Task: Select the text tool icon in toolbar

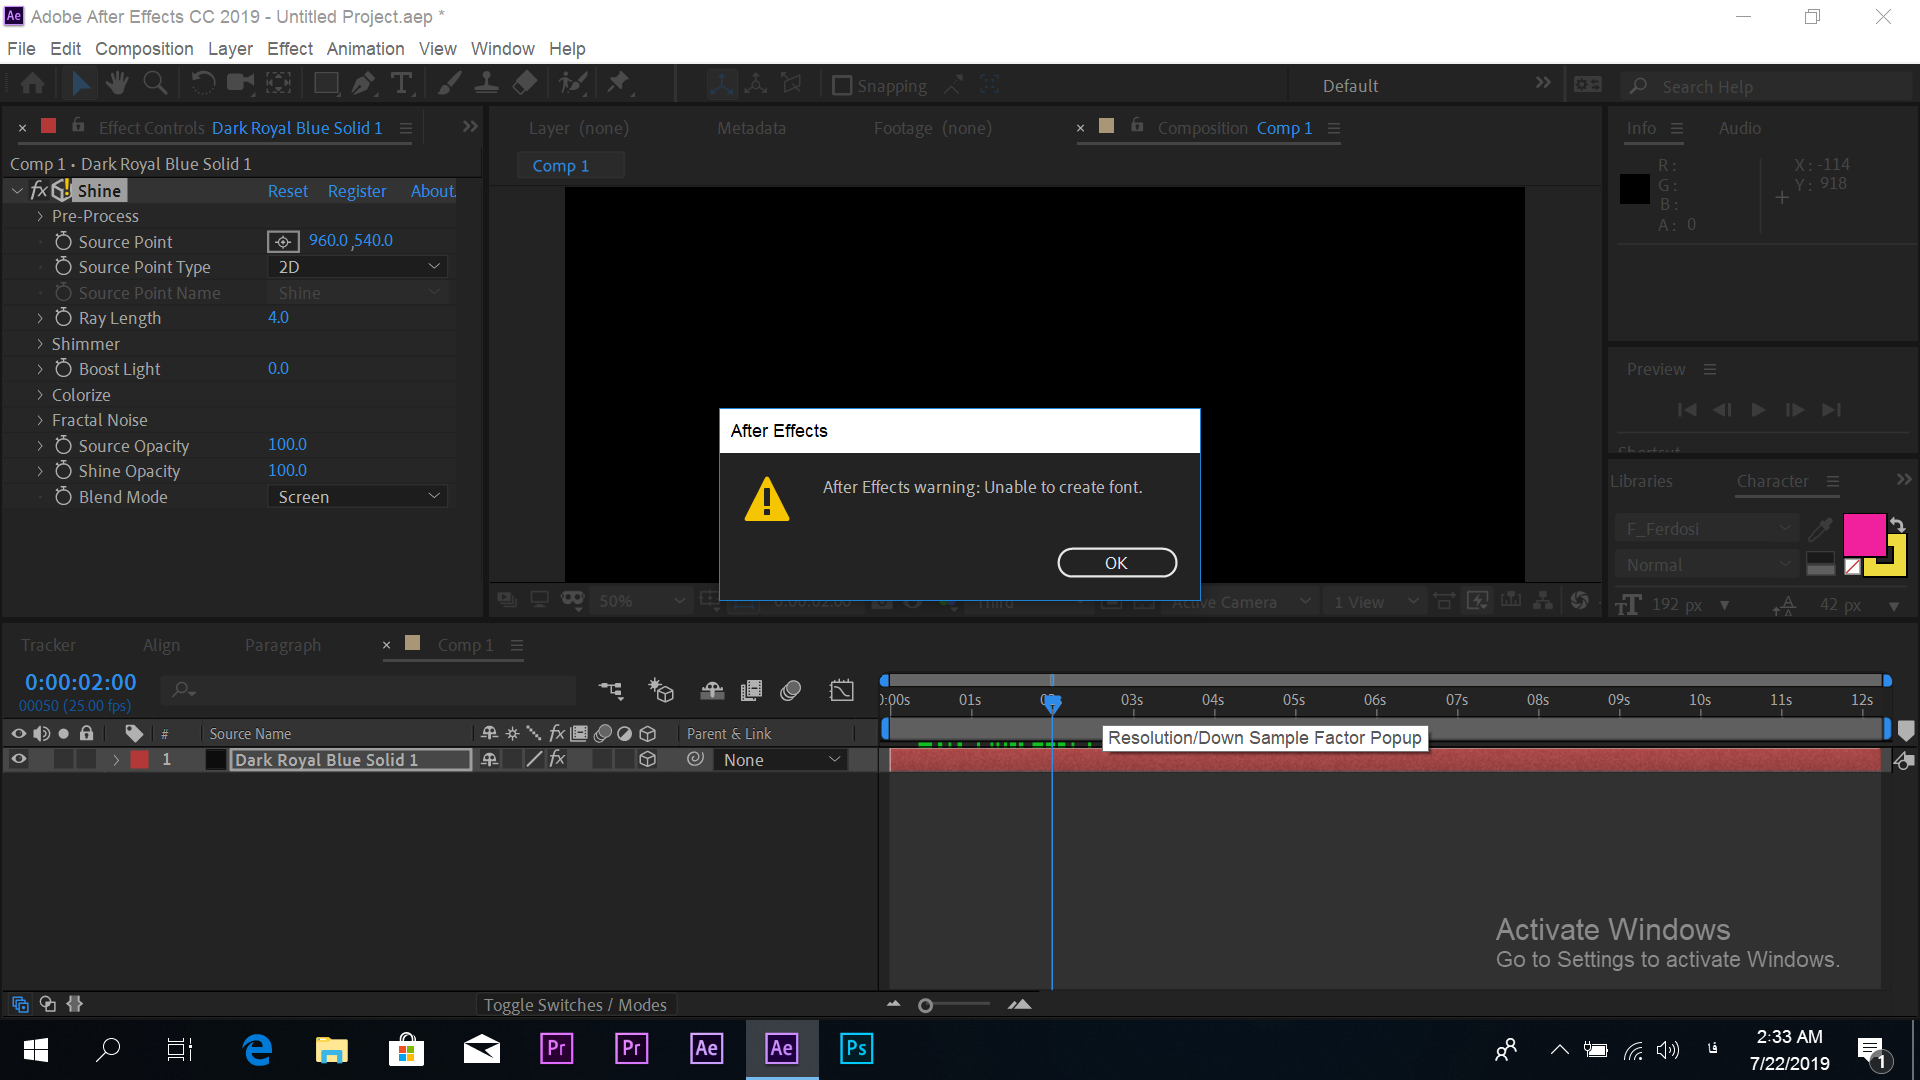Action: (404, 84)
